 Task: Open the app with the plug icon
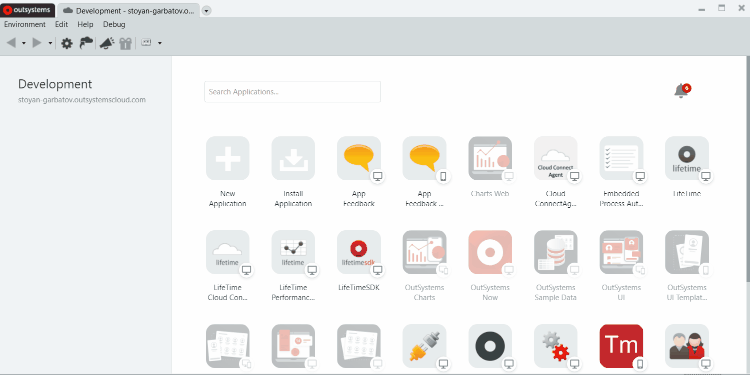click(424, 346)
